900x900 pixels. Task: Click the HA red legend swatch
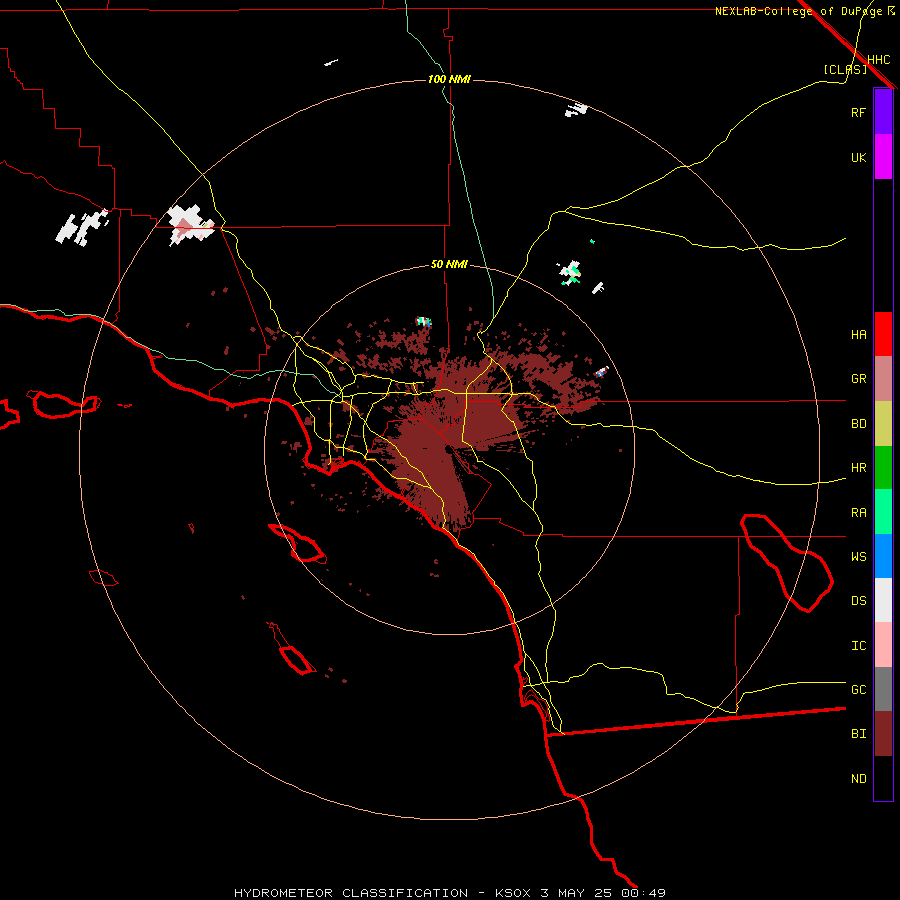click(x=883, y=334)
